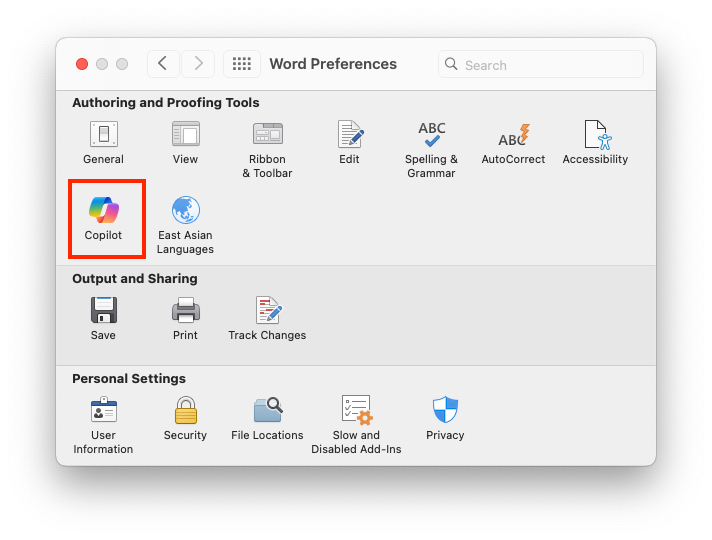Open Copilot settings
The image size is (712, 540).
[x=103, y=212]
